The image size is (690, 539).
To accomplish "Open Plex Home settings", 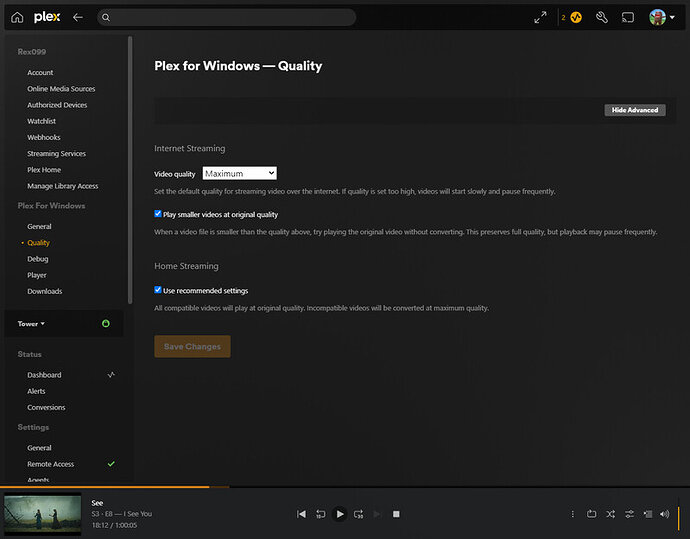I will click(x=44, y=170).
